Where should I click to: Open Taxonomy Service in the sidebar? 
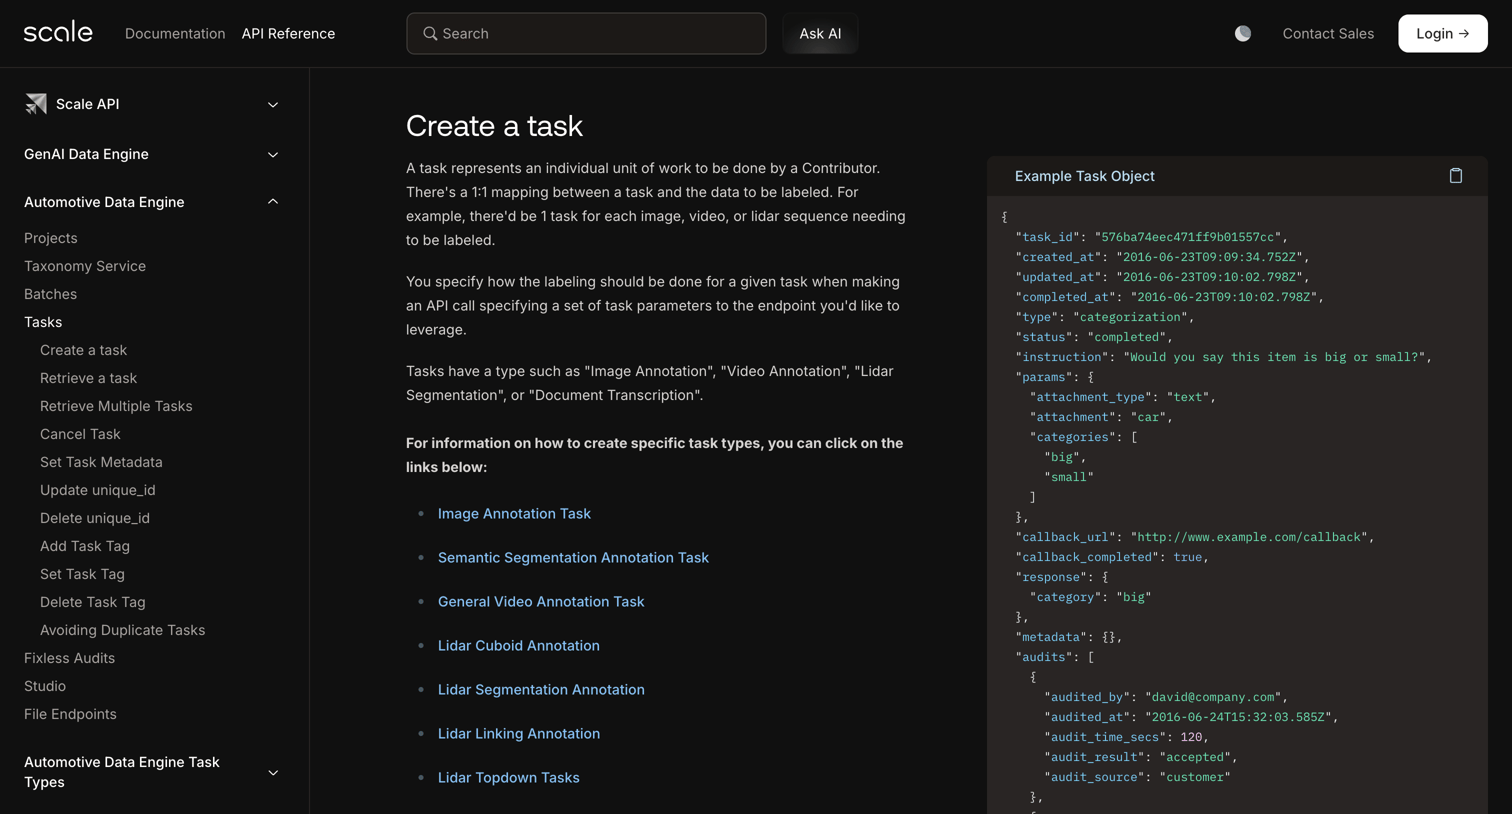point(85,266)
